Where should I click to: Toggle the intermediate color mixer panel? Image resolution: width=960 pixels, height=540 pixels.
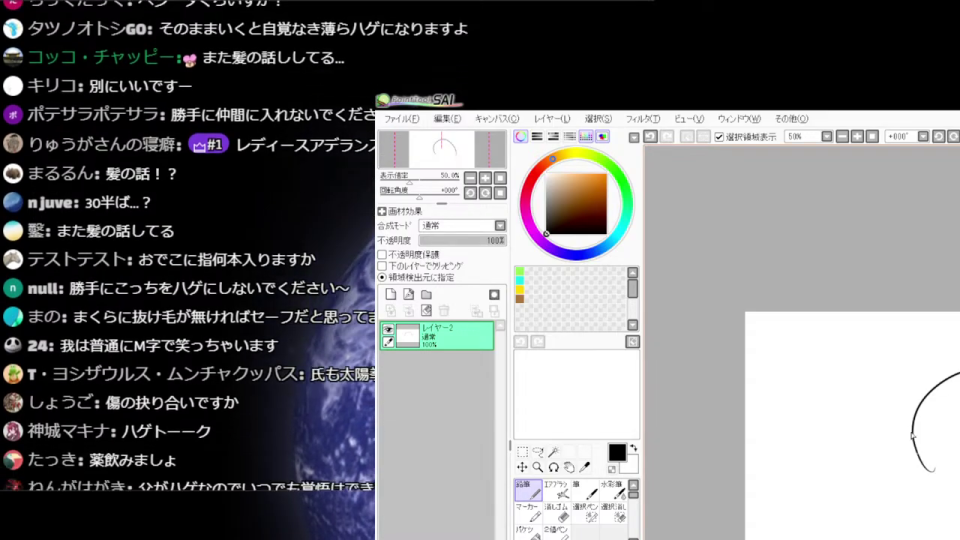[570, 137]
